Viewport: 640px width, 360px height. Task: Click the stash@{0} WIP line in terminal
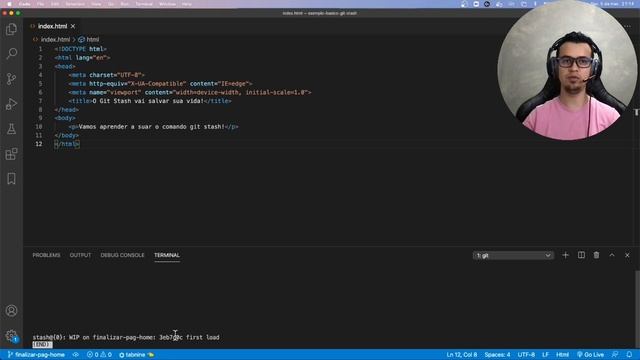click(x=126, y=337)
